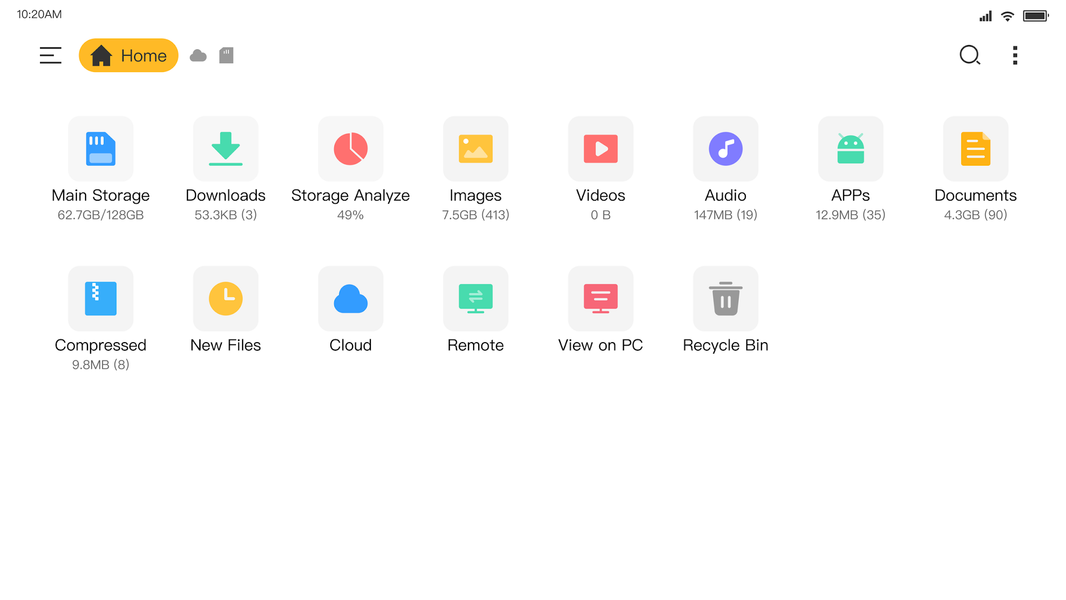
Task: Launch View on PC feature
Action: 600,298
